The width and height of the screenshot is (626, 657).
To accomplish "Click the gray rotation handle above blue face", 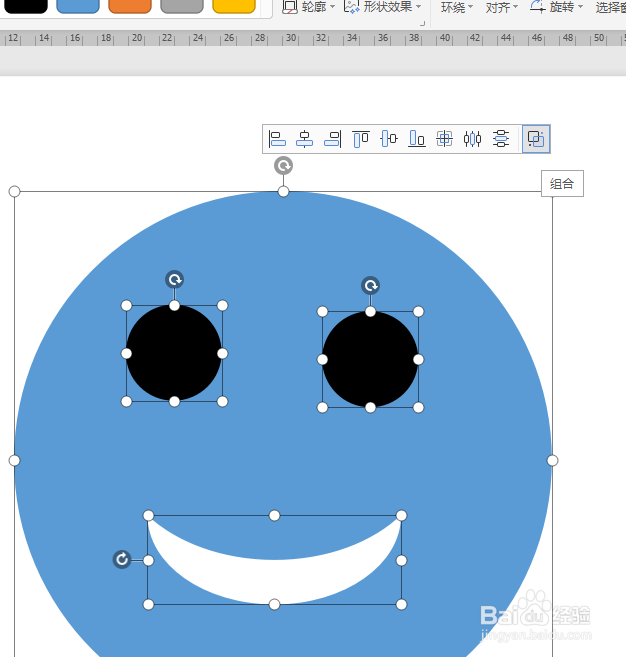I will 284,166.
